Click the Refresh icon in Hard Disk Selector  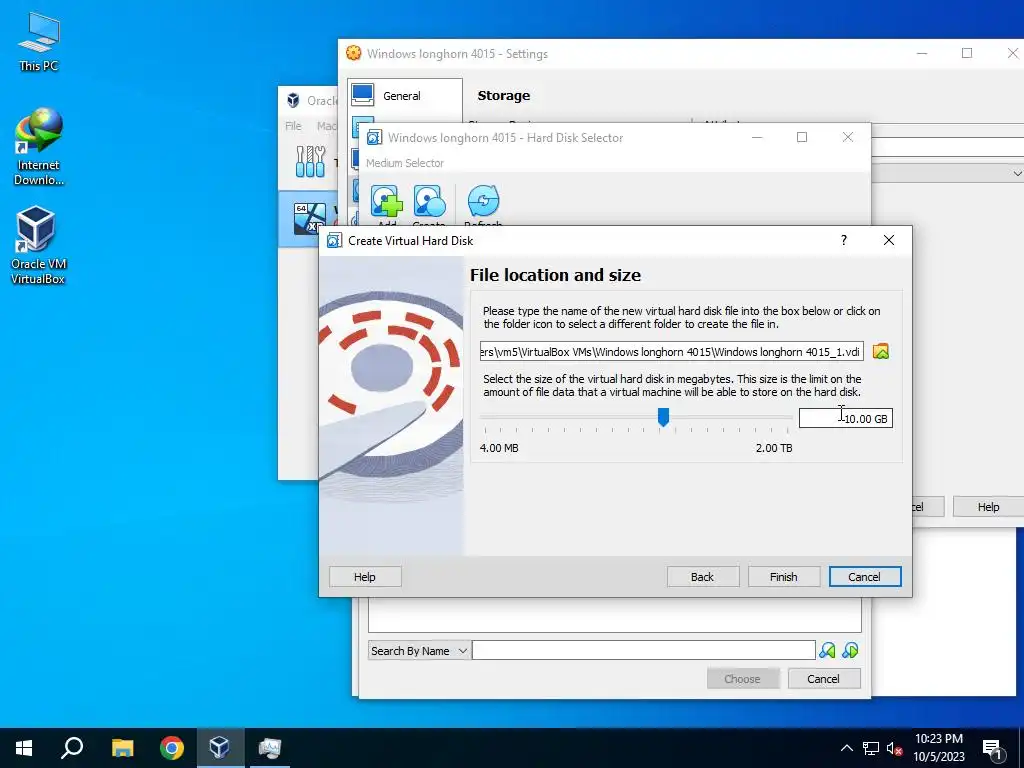pos(483,201)
